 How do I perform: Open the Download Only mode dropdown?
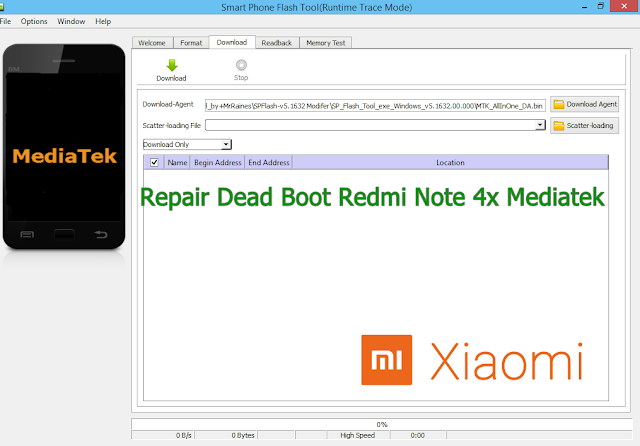[187, 144]
